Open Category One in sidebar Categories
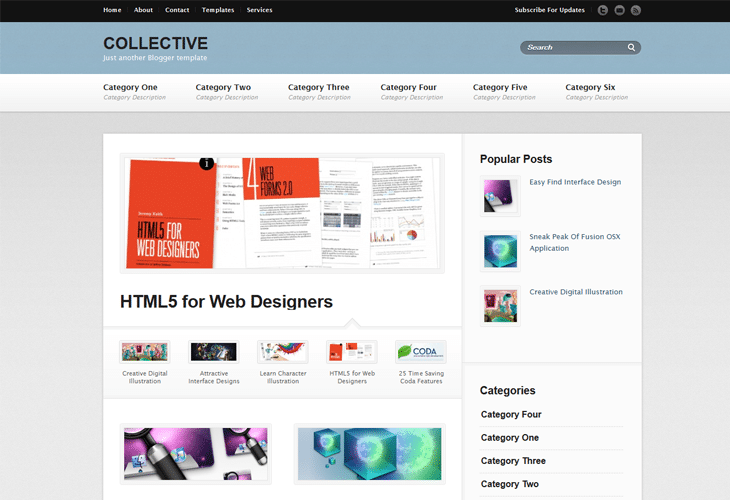730x500 pixels. pos(510,438)
